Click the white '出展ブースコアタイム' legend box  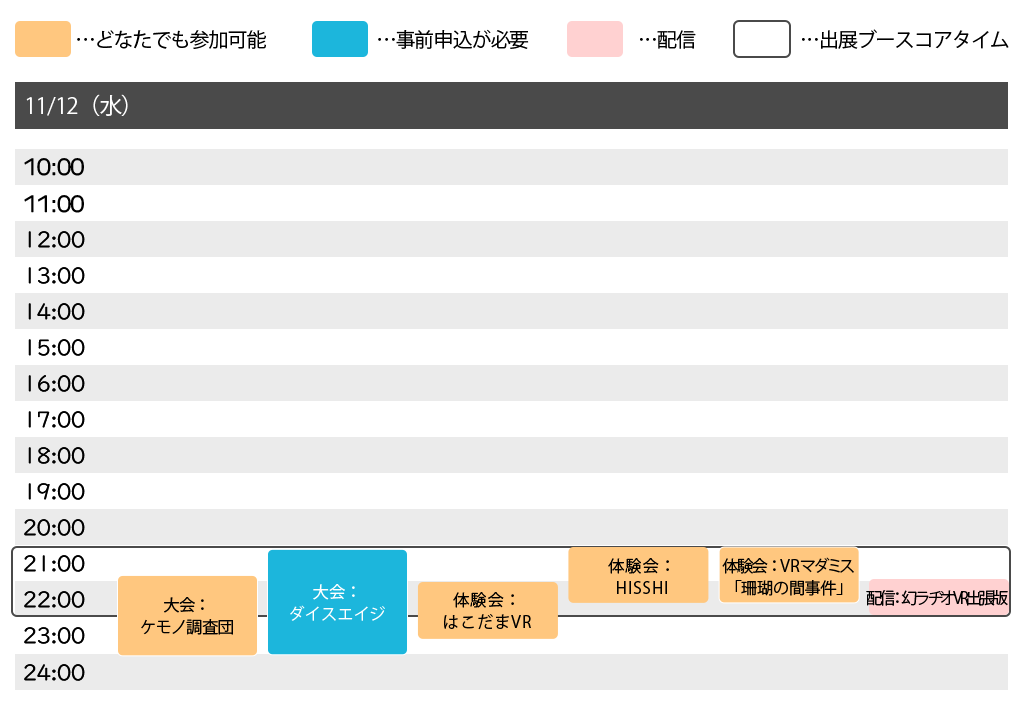point(762,40)
